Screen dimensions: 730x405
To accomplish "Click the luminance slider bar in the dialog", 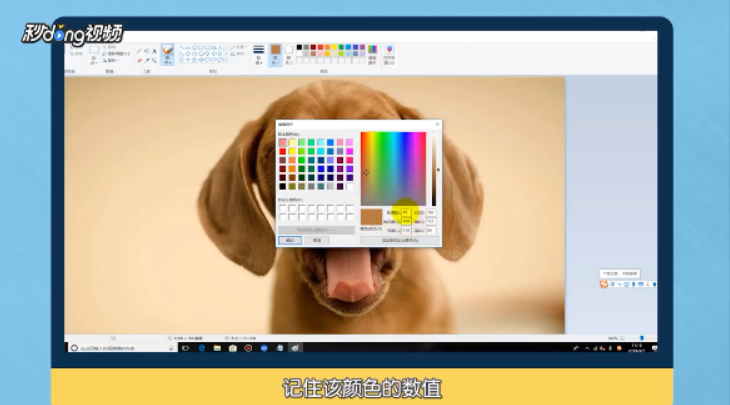I will point(433,169).
